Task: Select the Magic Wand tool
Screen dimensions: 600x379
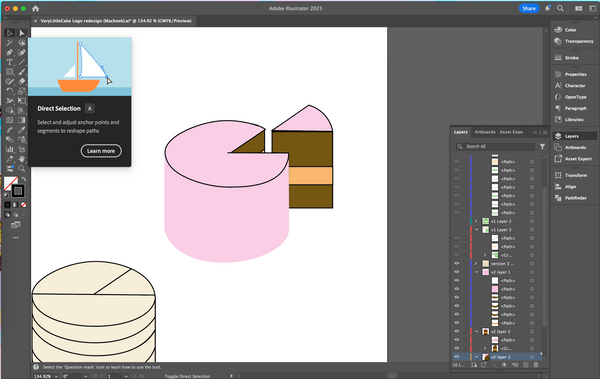Action: pyautogui.click(x=10, y=42)
